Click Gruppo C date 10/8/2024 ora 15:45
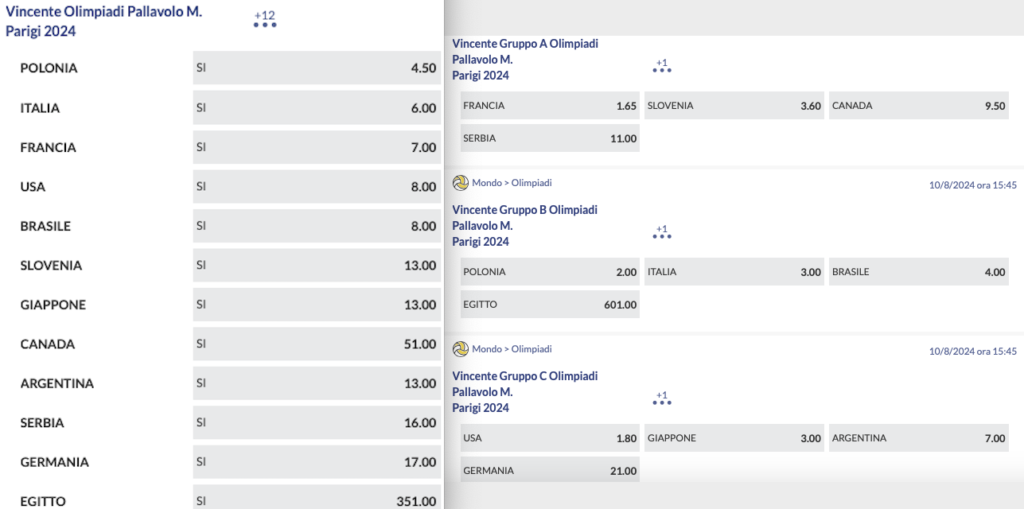The image size is (1024, 509). [x=973, y=351]
